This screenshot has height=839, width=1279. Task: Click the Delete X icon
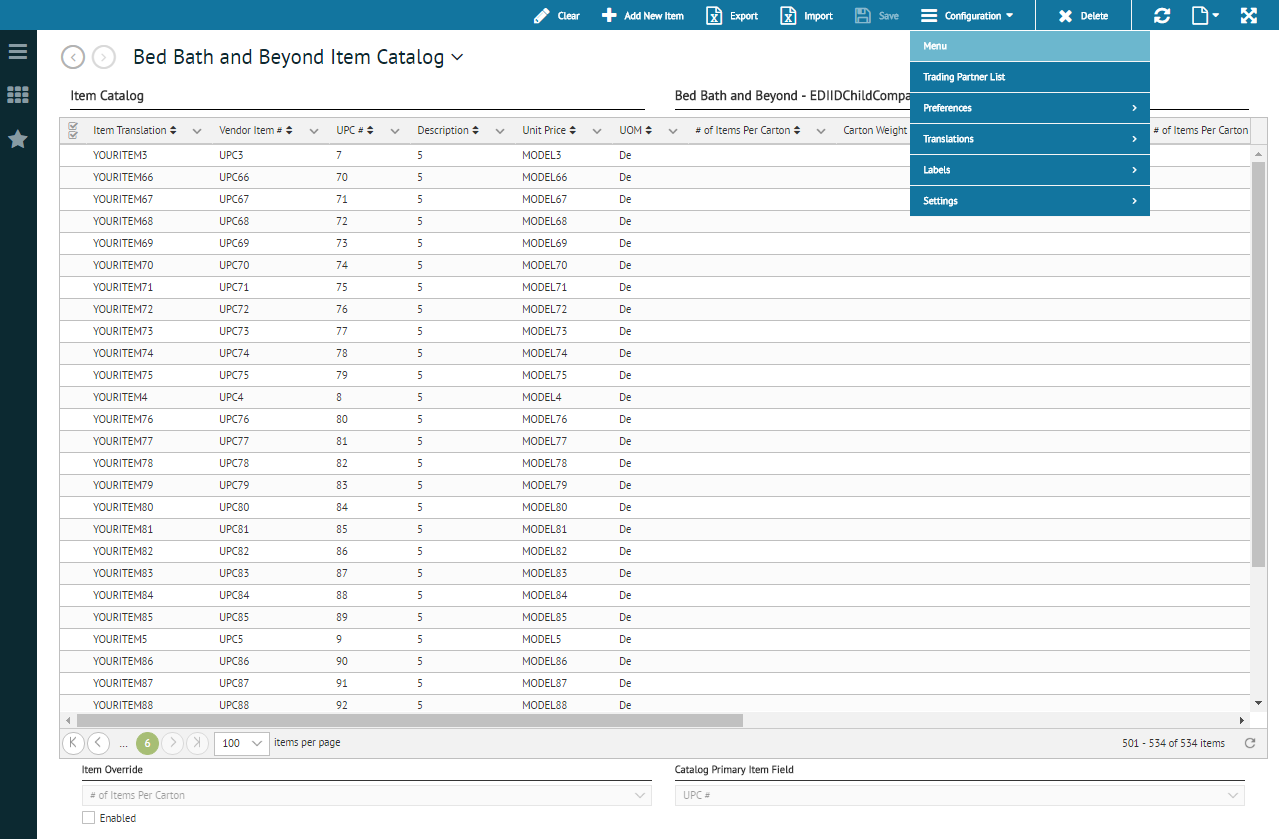click(1065, 16)
